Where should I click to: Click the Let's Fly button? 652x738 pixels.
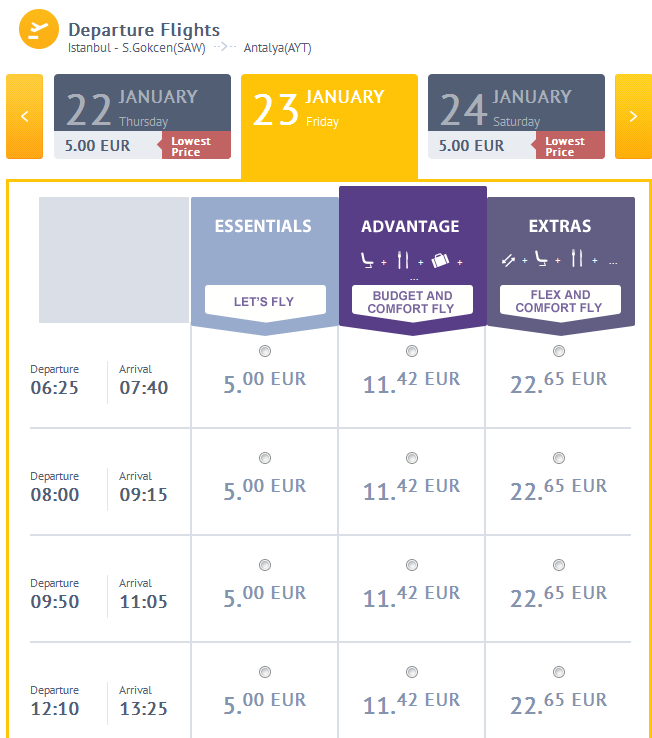coord(265,302)
